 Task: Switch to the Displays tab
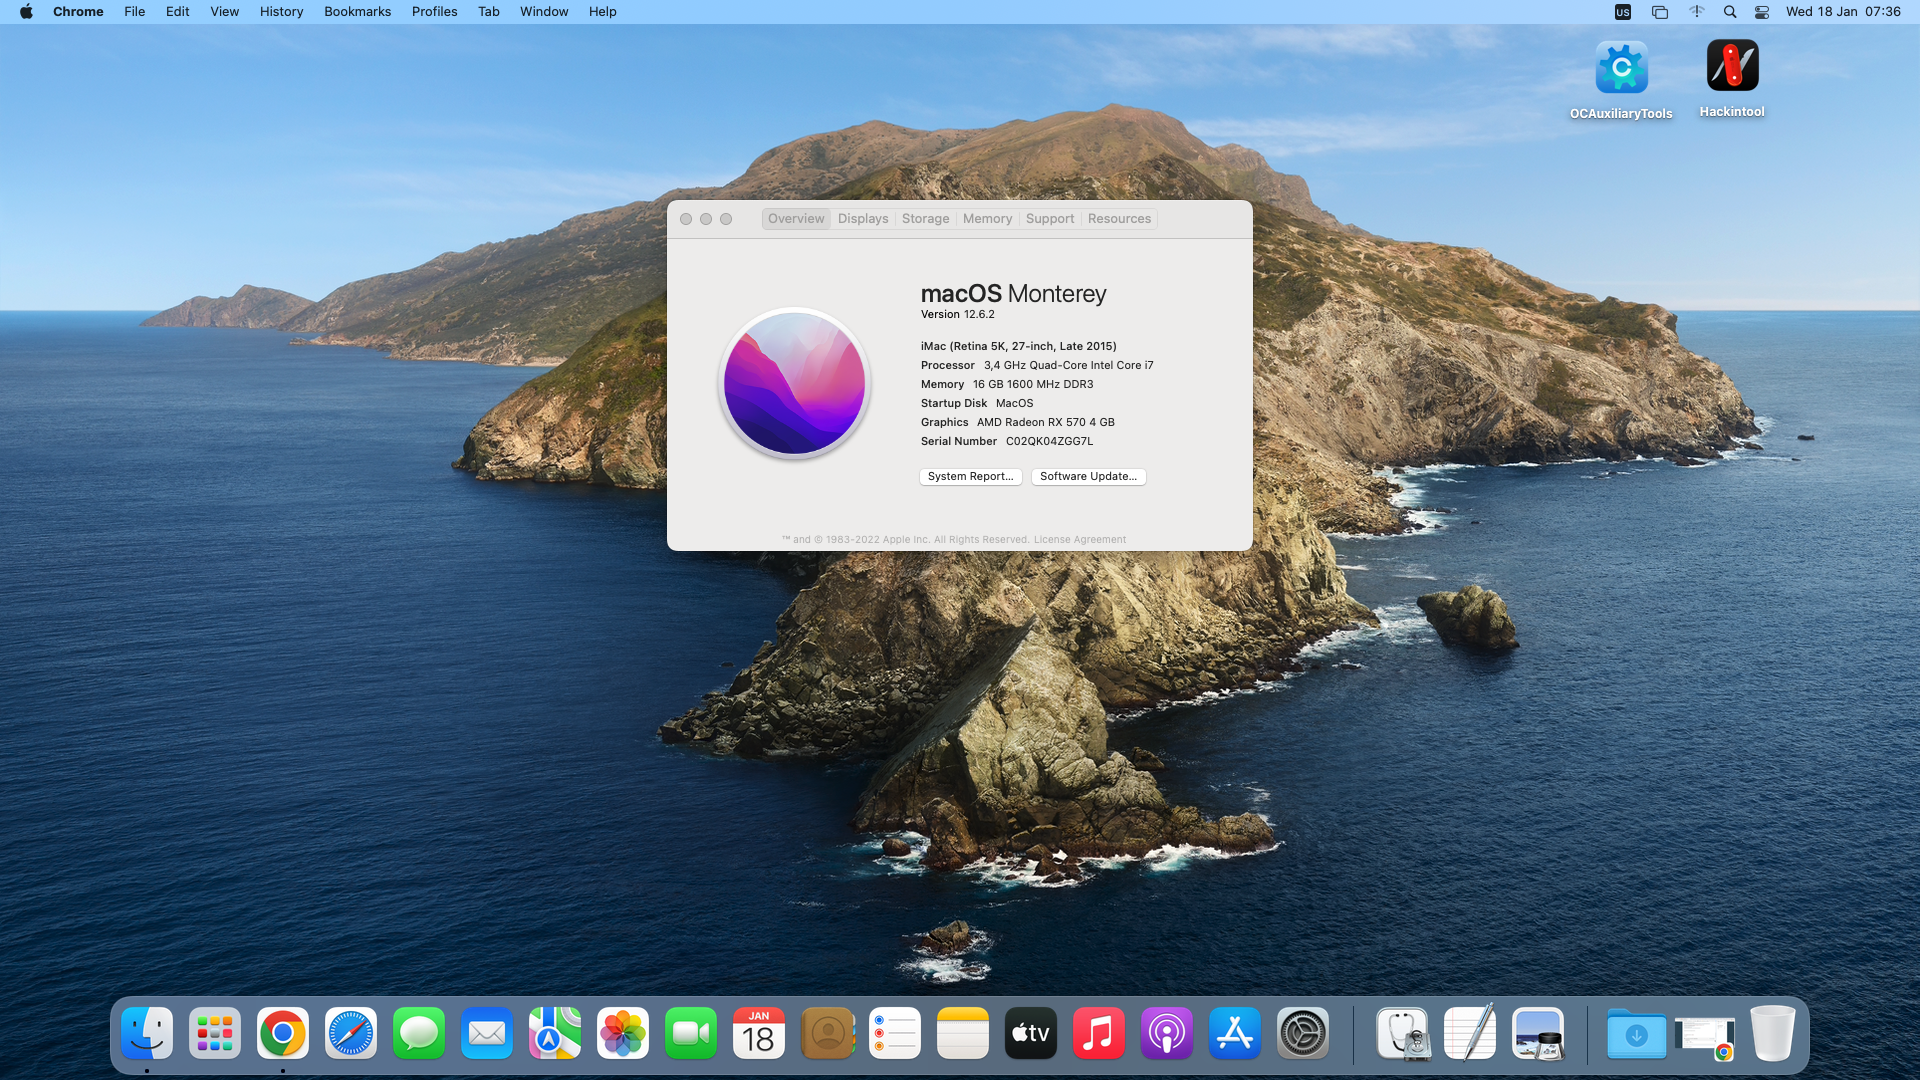[863, 219]
